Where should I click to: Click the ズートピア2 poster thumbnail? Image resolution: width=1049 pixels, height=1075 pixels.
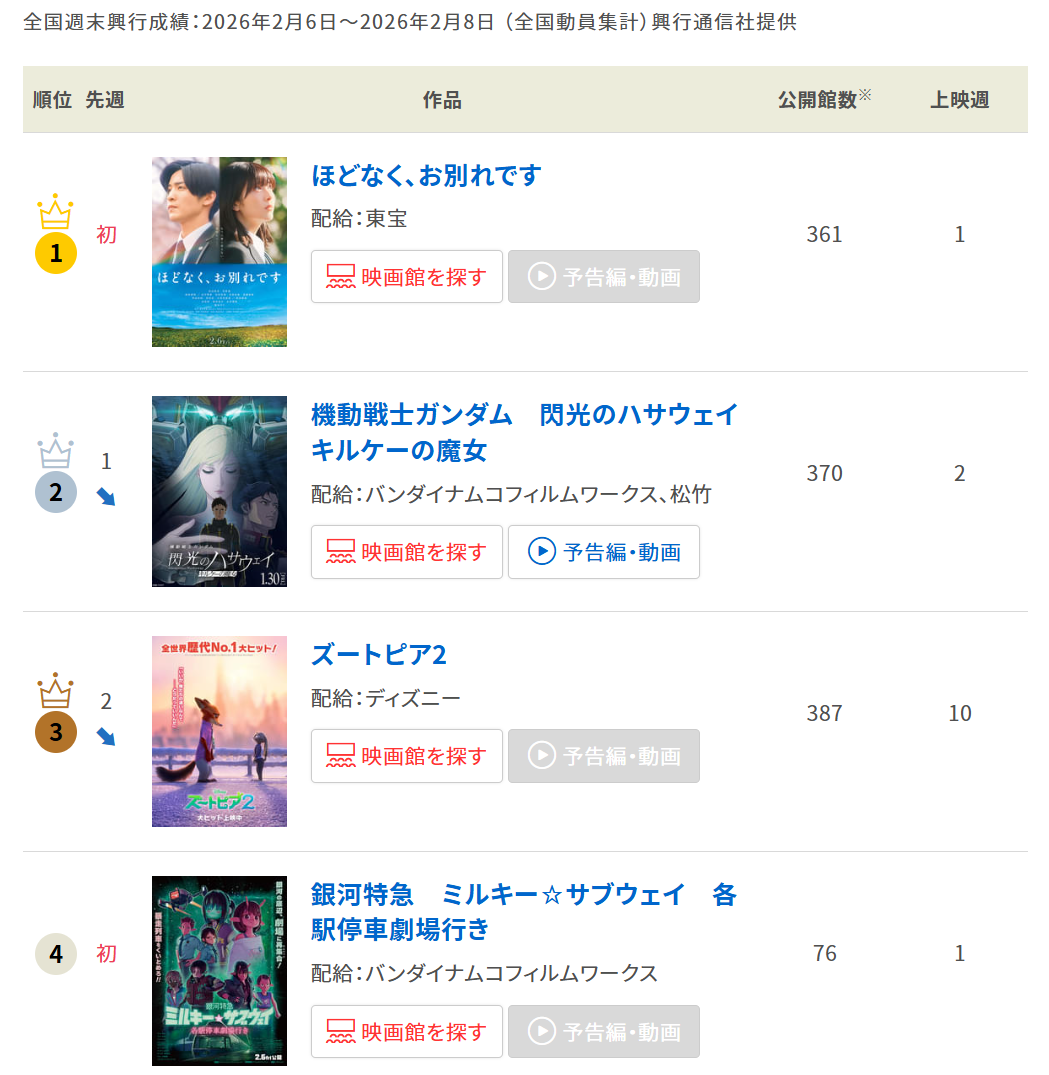tap(219, 731)
